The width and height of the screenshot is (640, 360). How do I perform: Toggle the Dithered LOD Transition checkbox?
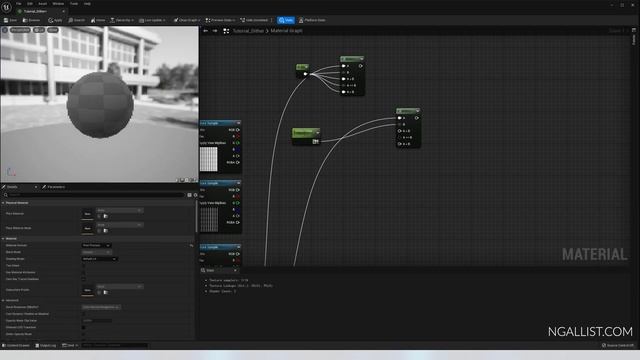(84, 327)
